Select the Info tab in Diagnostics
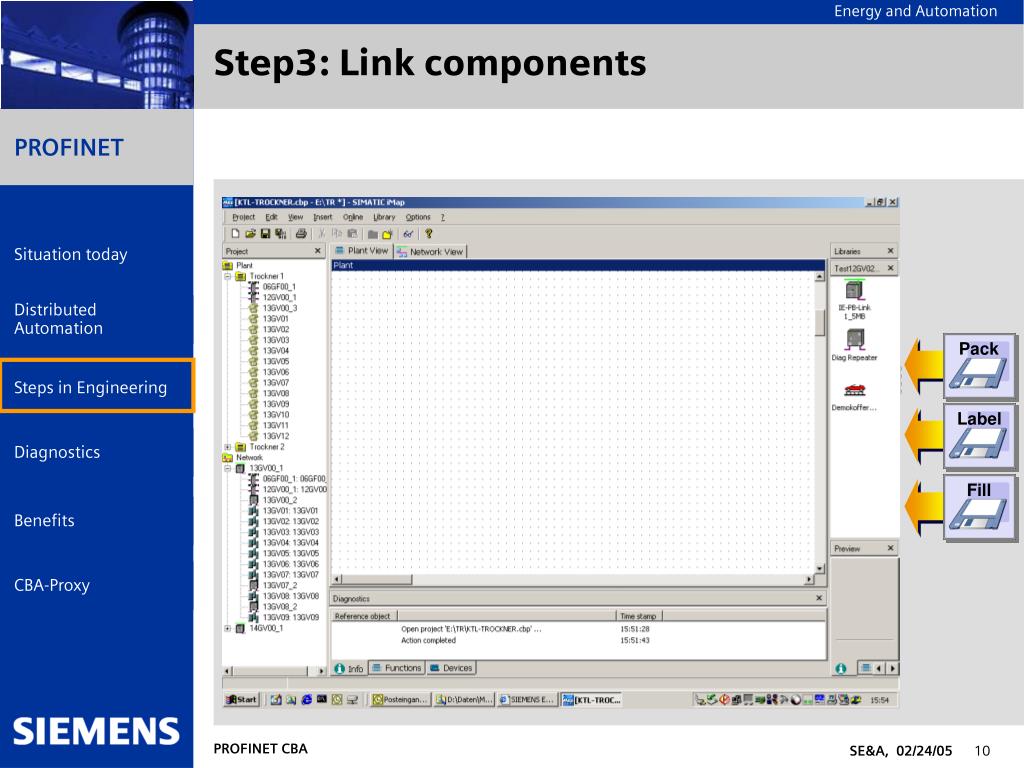 (349, 668)
